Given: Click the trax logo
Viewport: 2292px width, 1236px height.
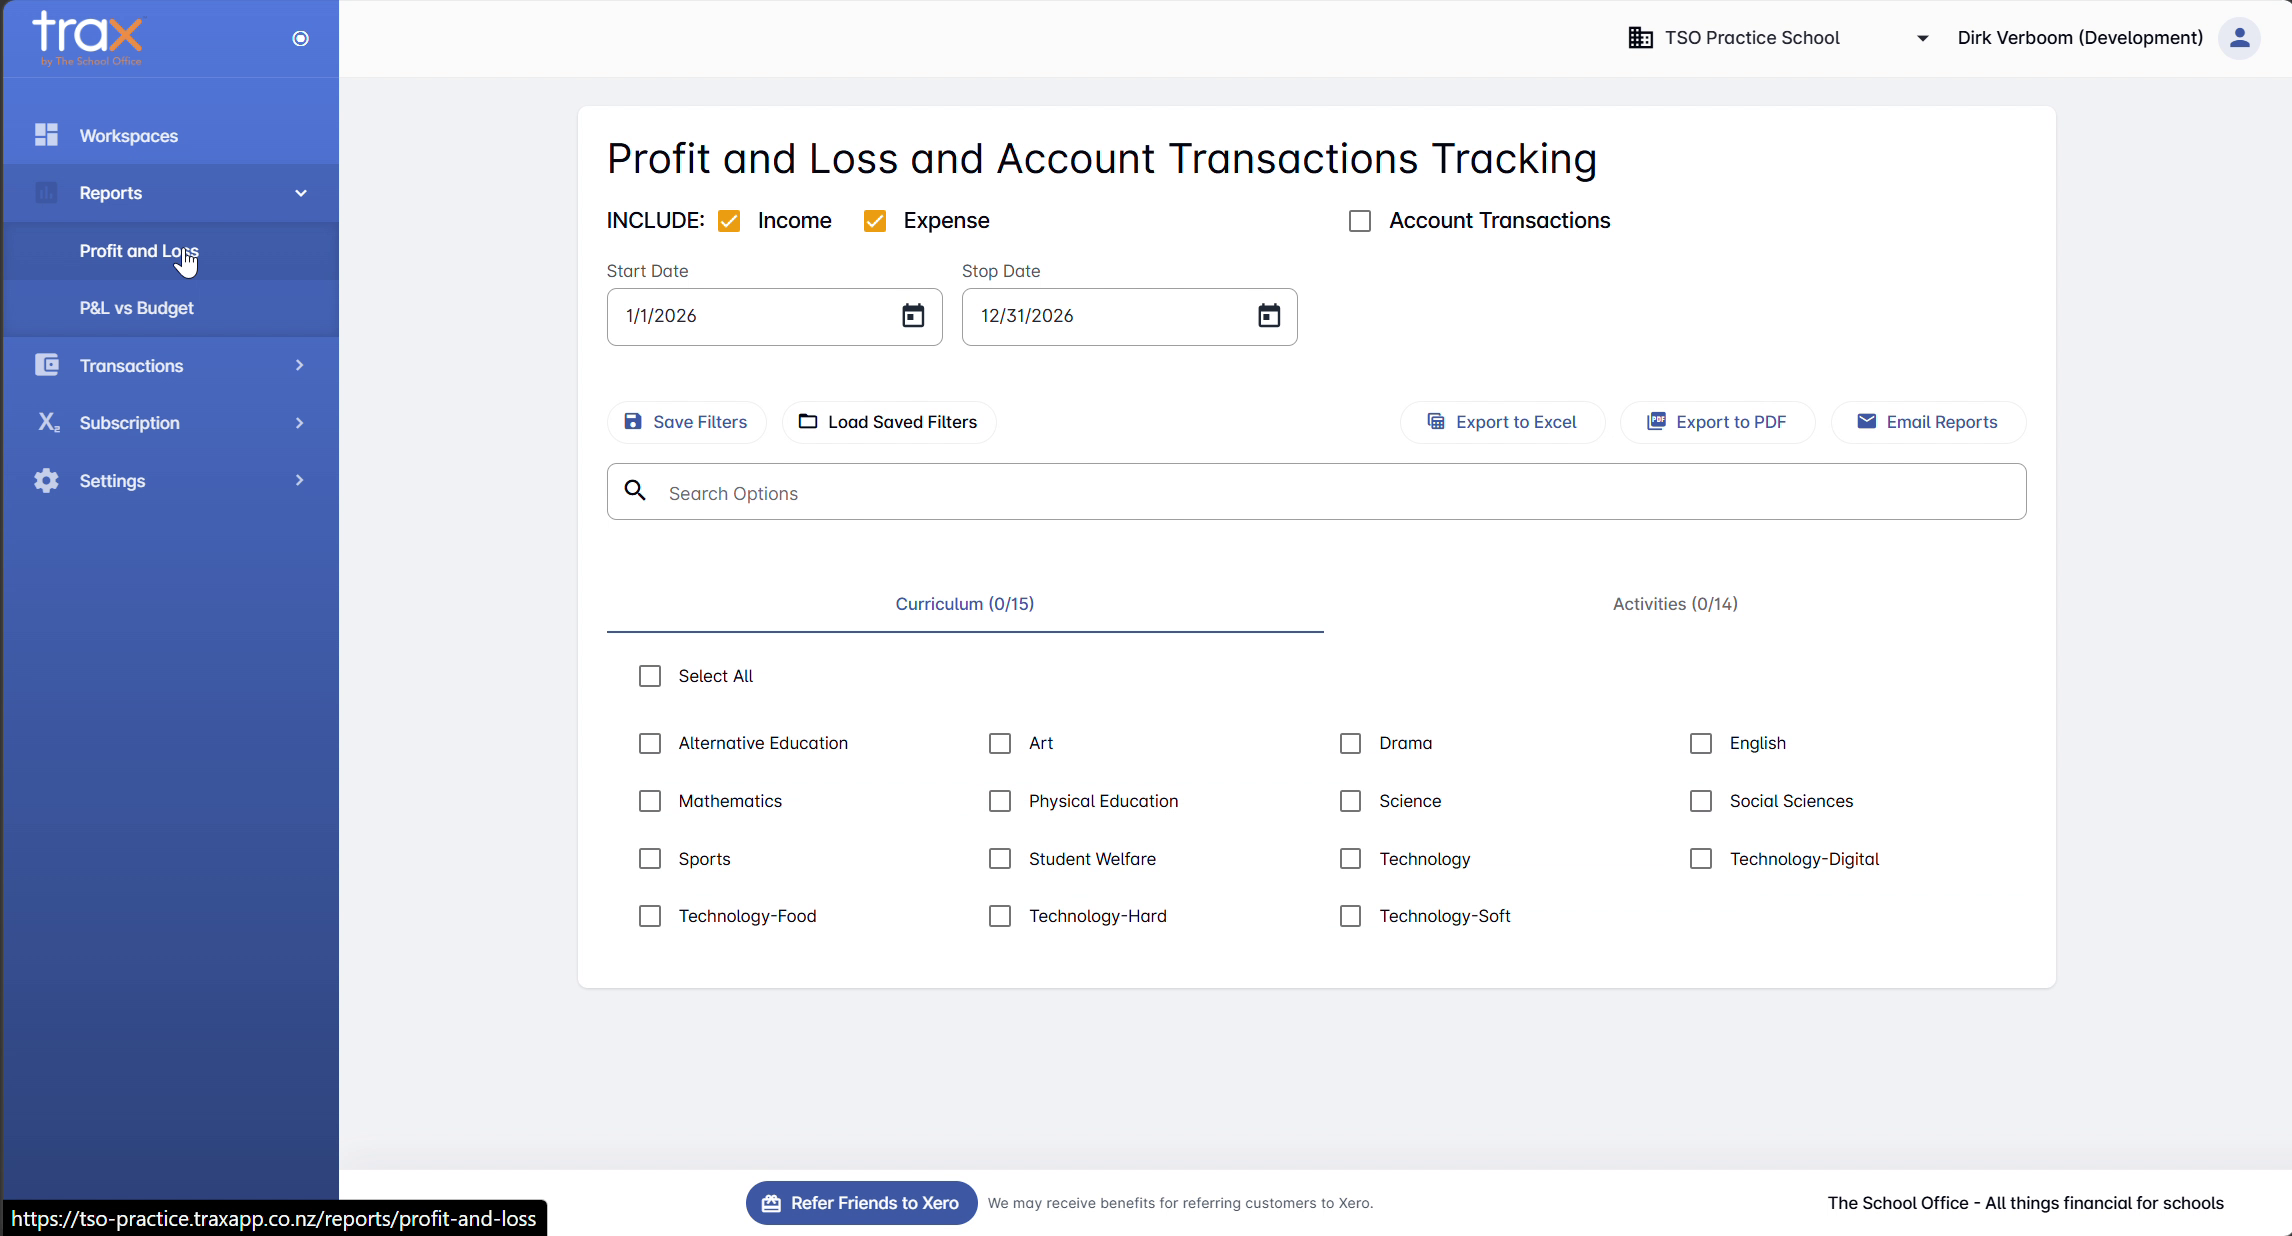Looking at the screenshot, I should [x=88, y=38].
